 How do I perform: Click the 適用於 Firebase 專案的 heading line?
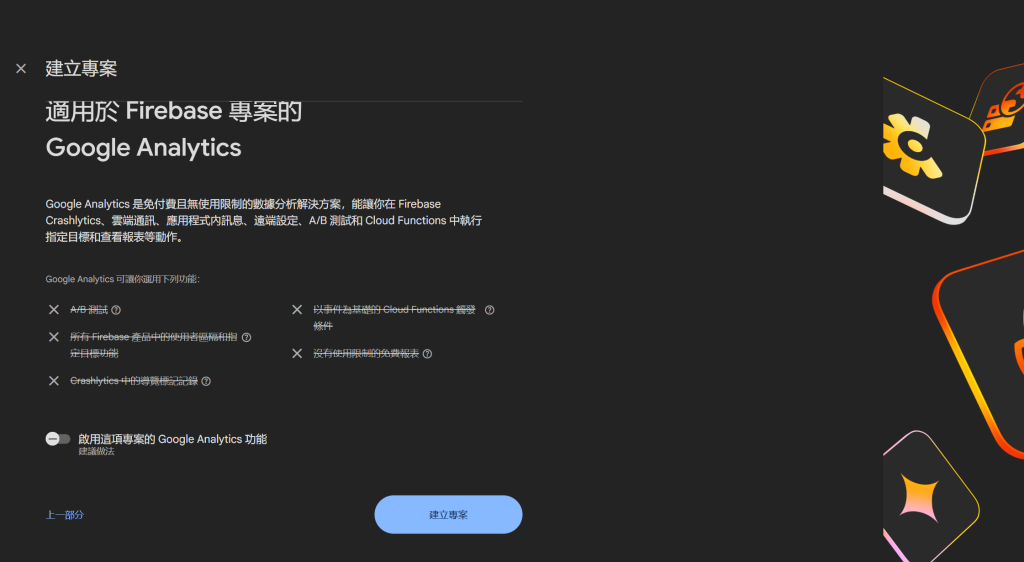pos(174,111)
